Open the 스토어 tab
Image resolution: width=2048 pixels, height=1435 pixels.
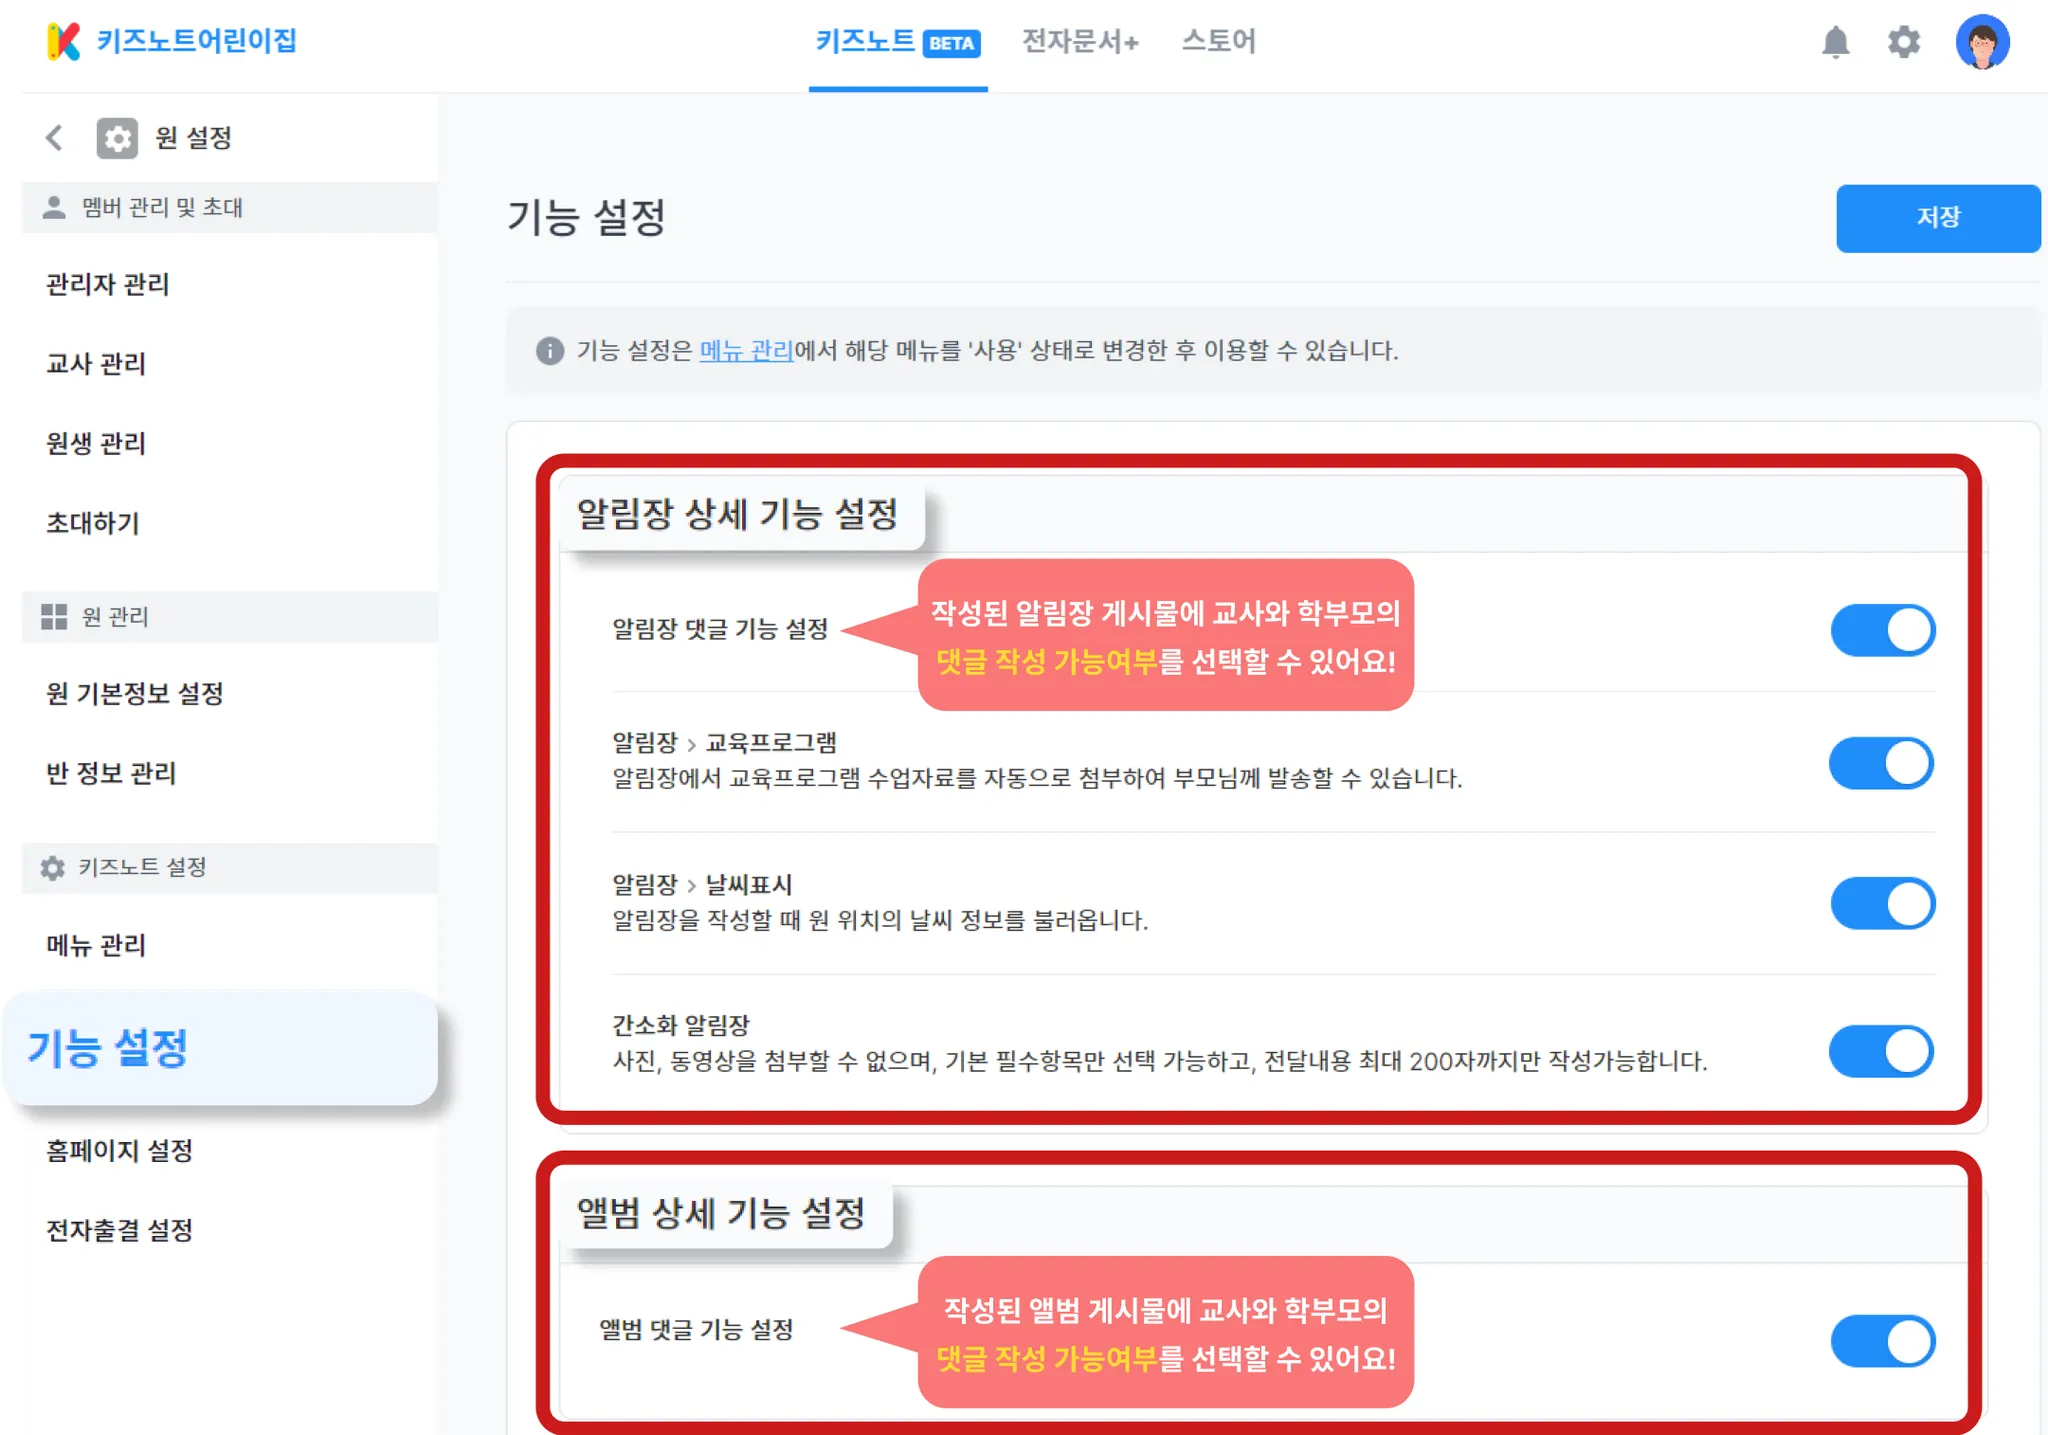point(1218,41)
